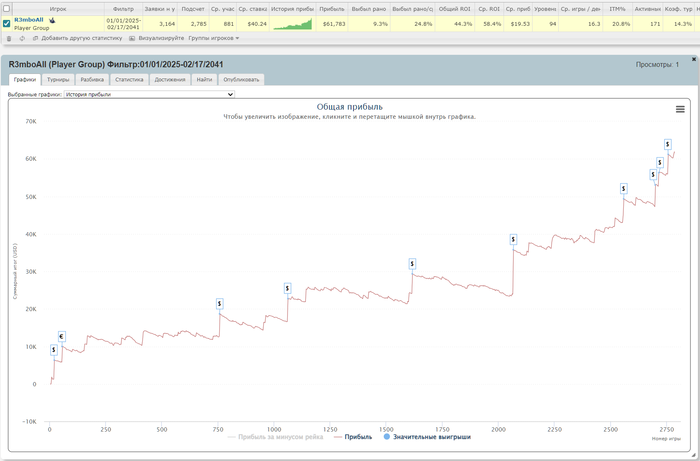The height and width of the screenshot is (461, 700).
Task: Open the Выбранные графики dropdown
Action: tap(149, 95)
